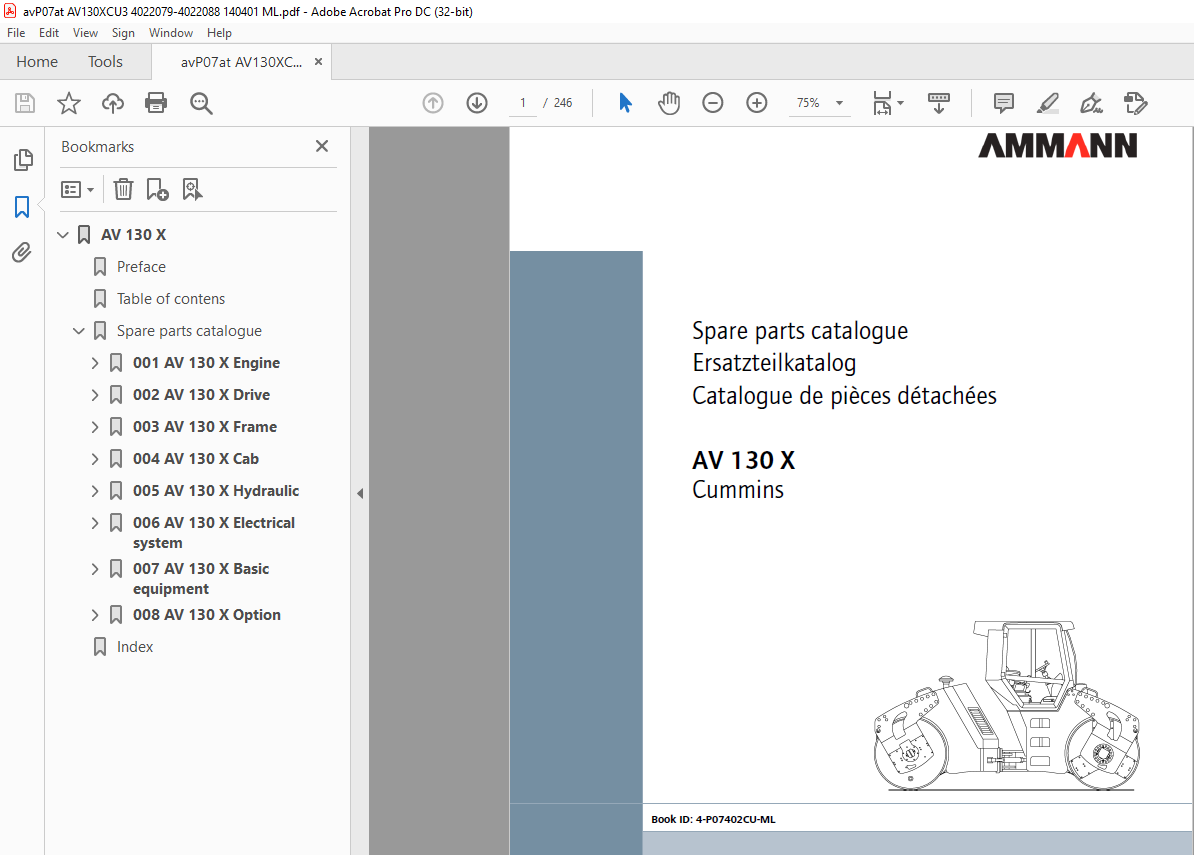Open the sign document pen tool

(x=1091, y=103)
